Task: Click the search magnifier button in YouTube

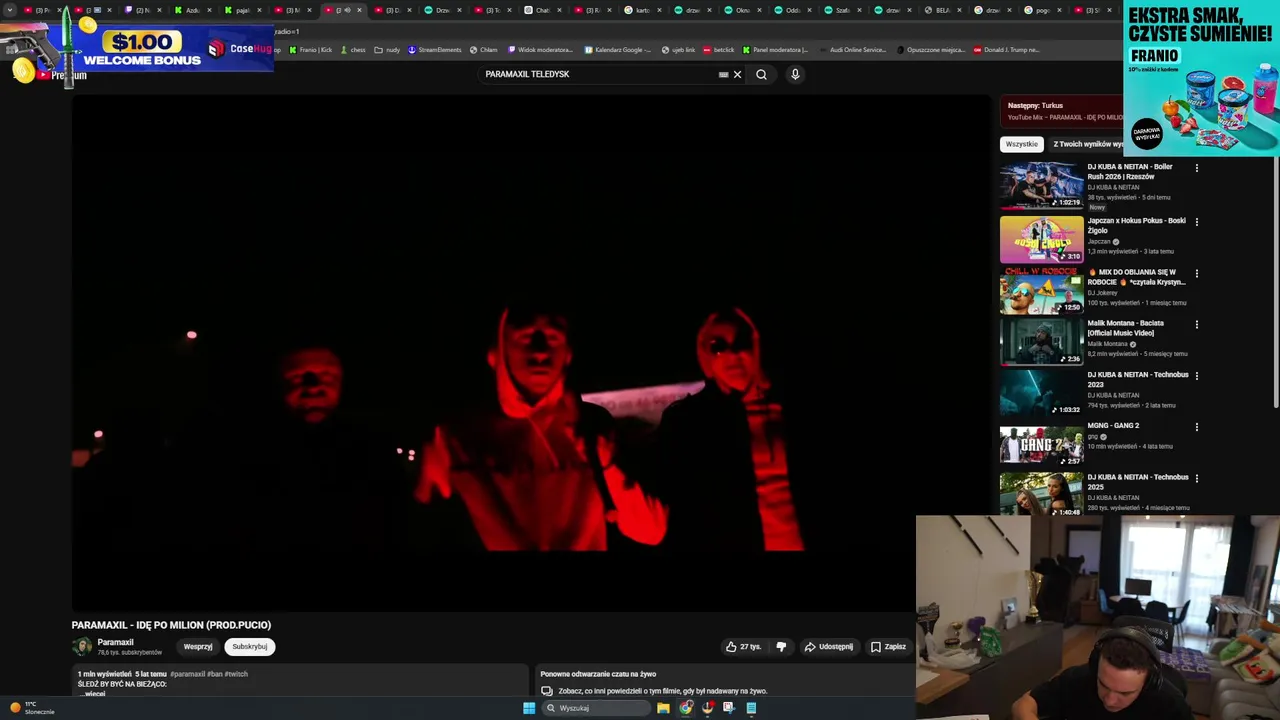Action: [761, 74]
